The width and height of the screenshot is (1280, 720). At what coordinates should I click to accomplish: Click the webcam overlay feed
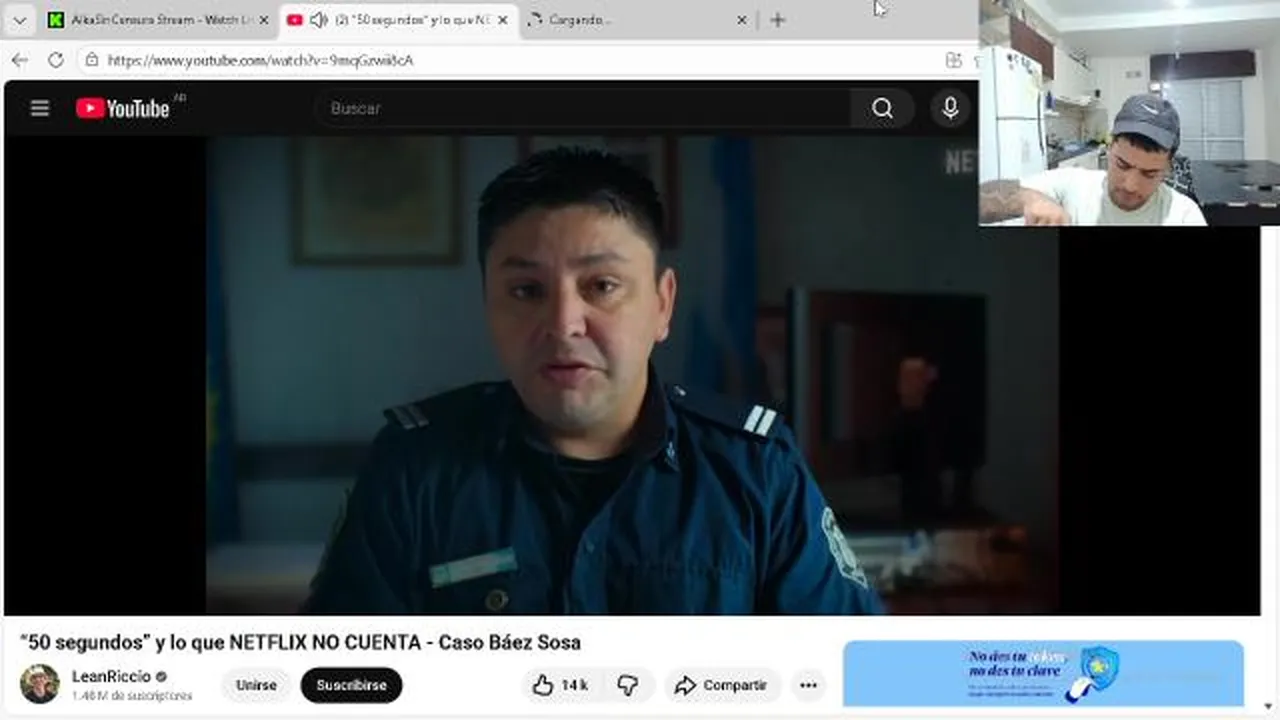[x=1129, y=112]
